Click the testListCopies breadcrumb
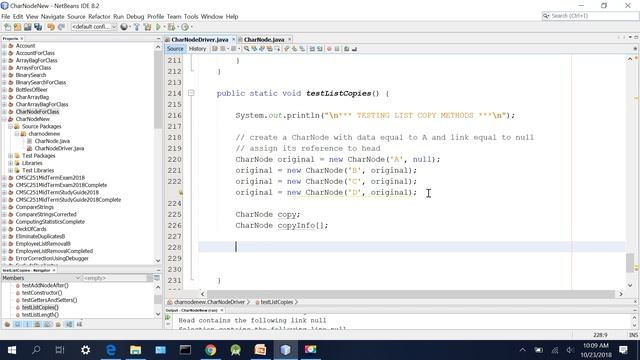This screenshot has width=640, height=360. click(x=277, y=302)
